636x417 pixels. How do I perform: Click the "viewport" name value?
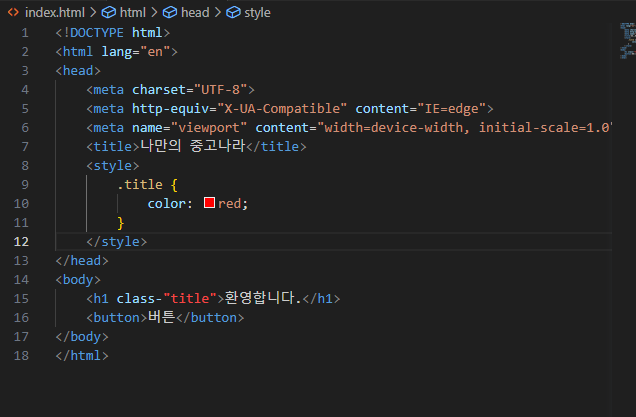click(x=209, y=128)
